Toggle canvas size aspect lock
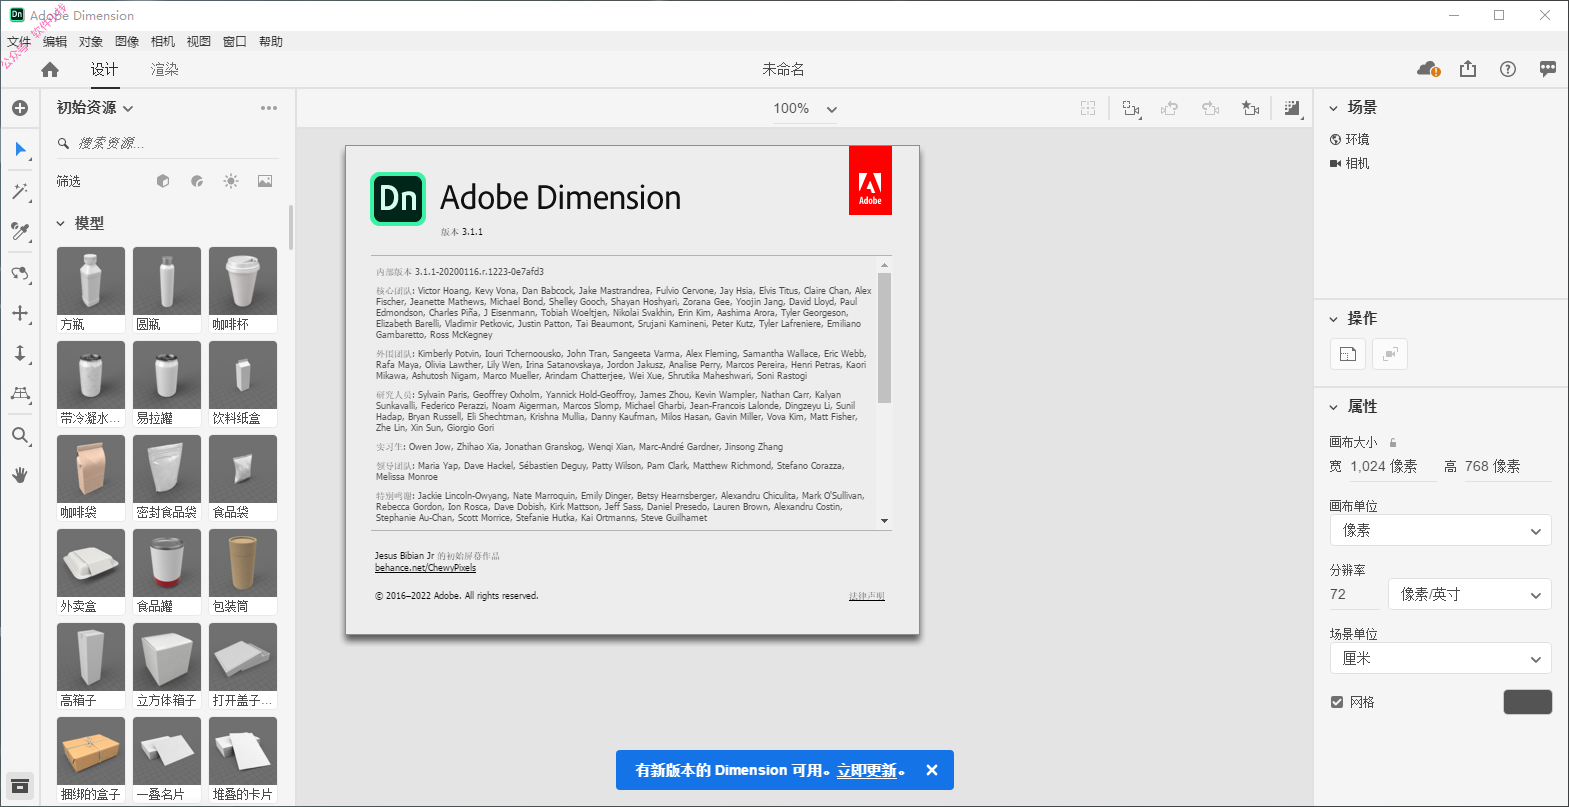1569x807 pixels. (1393, 442)
